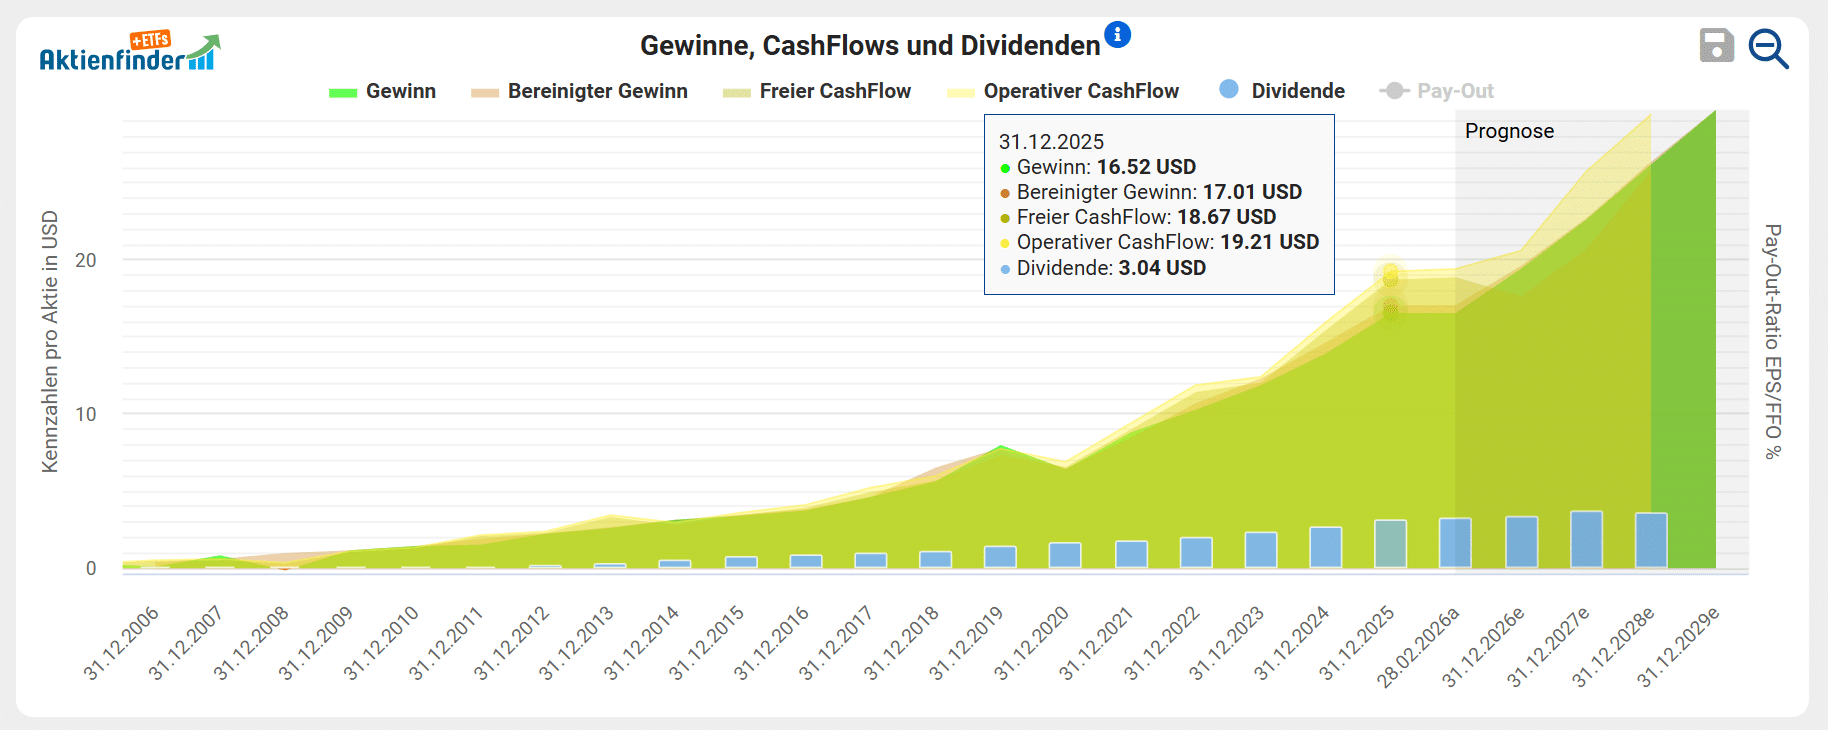Click the Prognose forecast region label
The width and height of the screenshot is (1828, 730).
[x=1509, y=131]
